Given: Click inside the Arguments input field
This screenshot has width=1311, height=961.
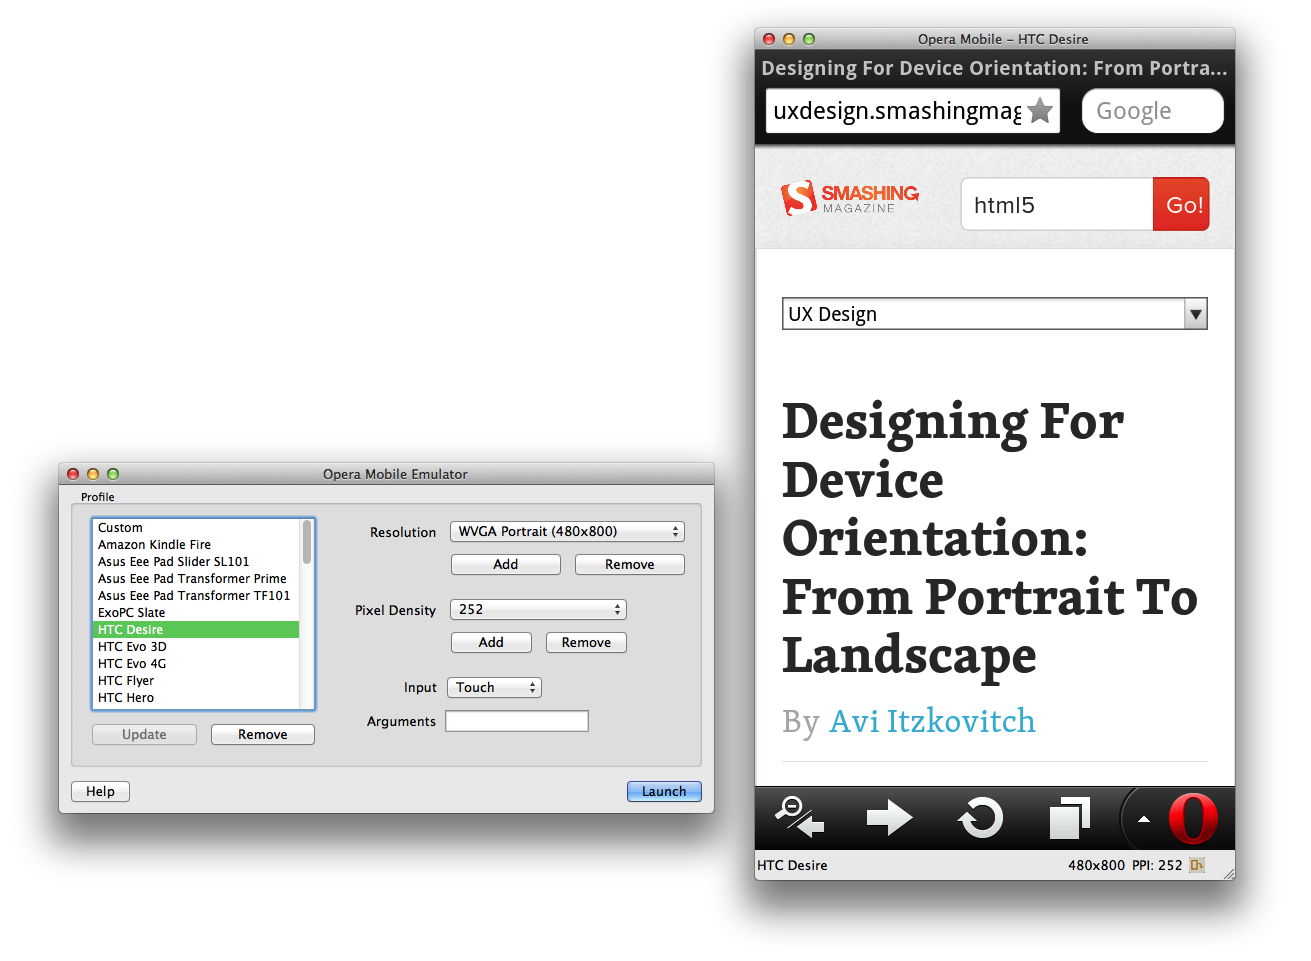Looking at the screenshot, I should click(x=517, y=720).
